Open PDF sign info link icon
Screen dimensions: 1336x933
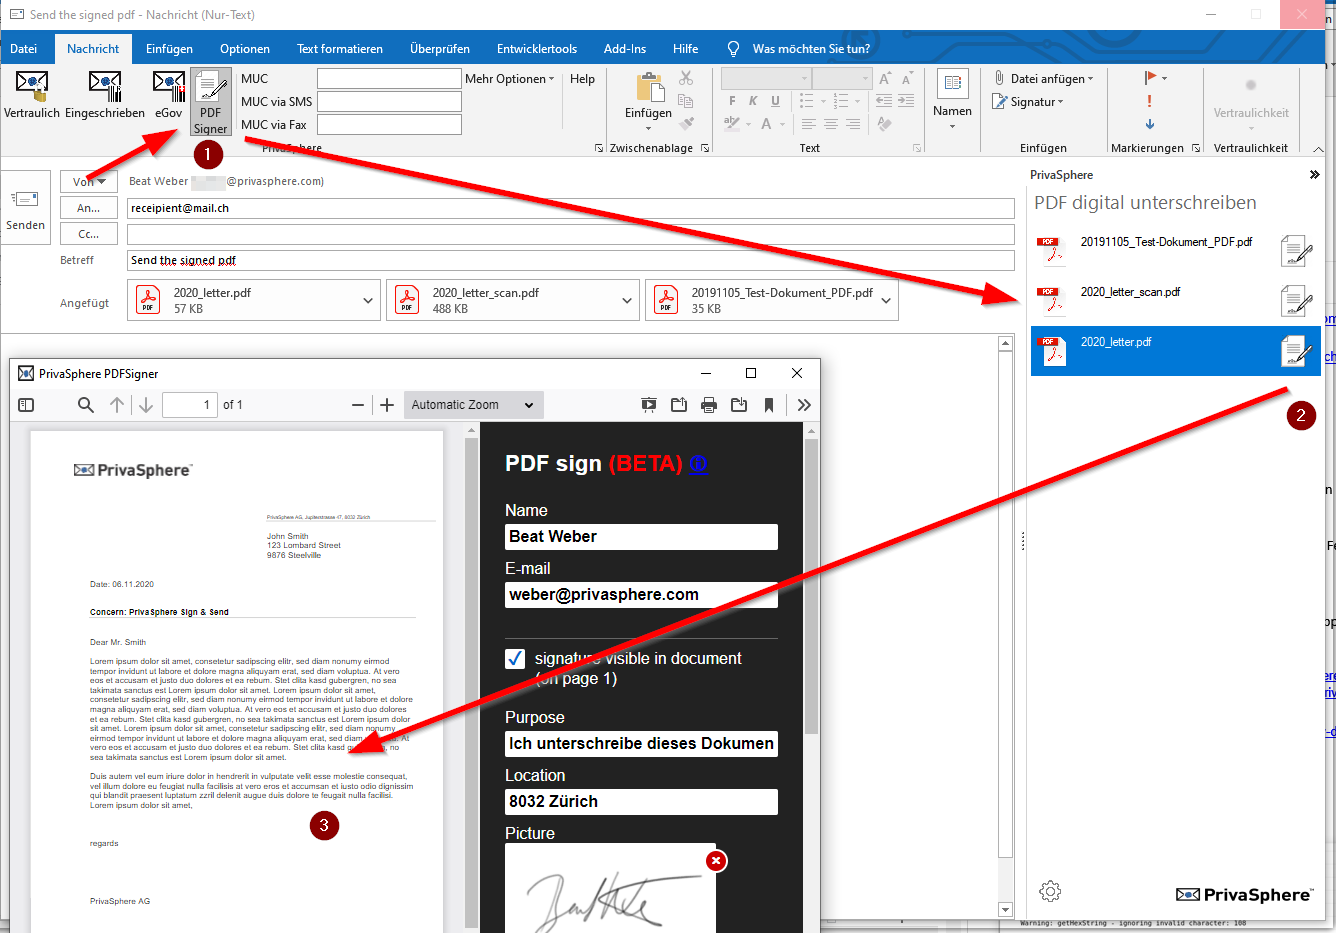click(x=698, y=464)
